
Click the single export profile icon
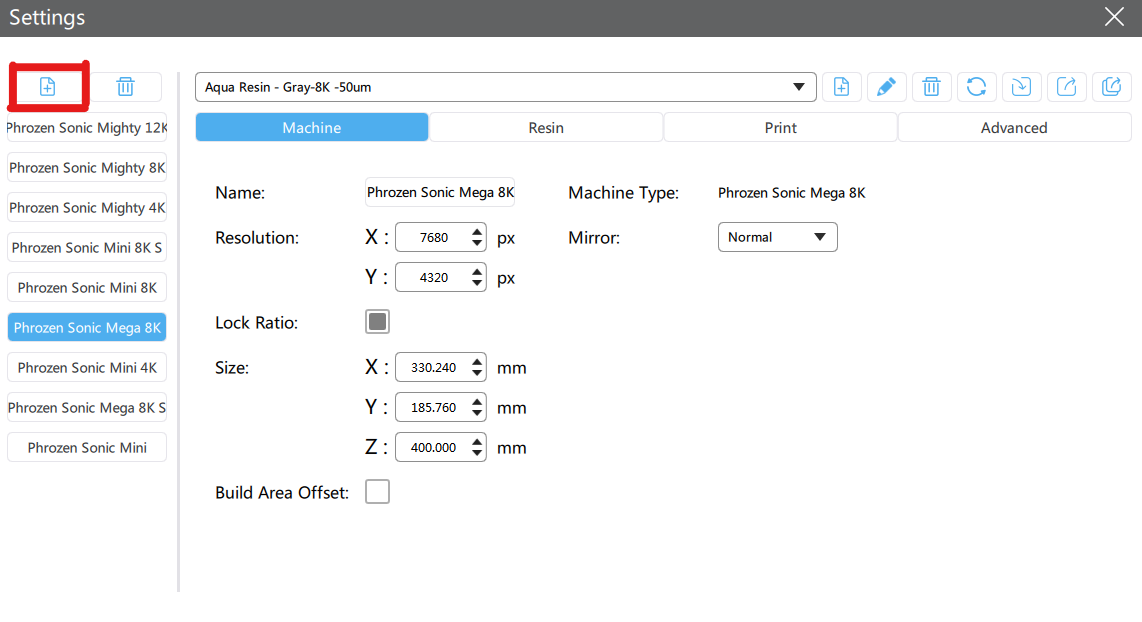(1066, 87)
